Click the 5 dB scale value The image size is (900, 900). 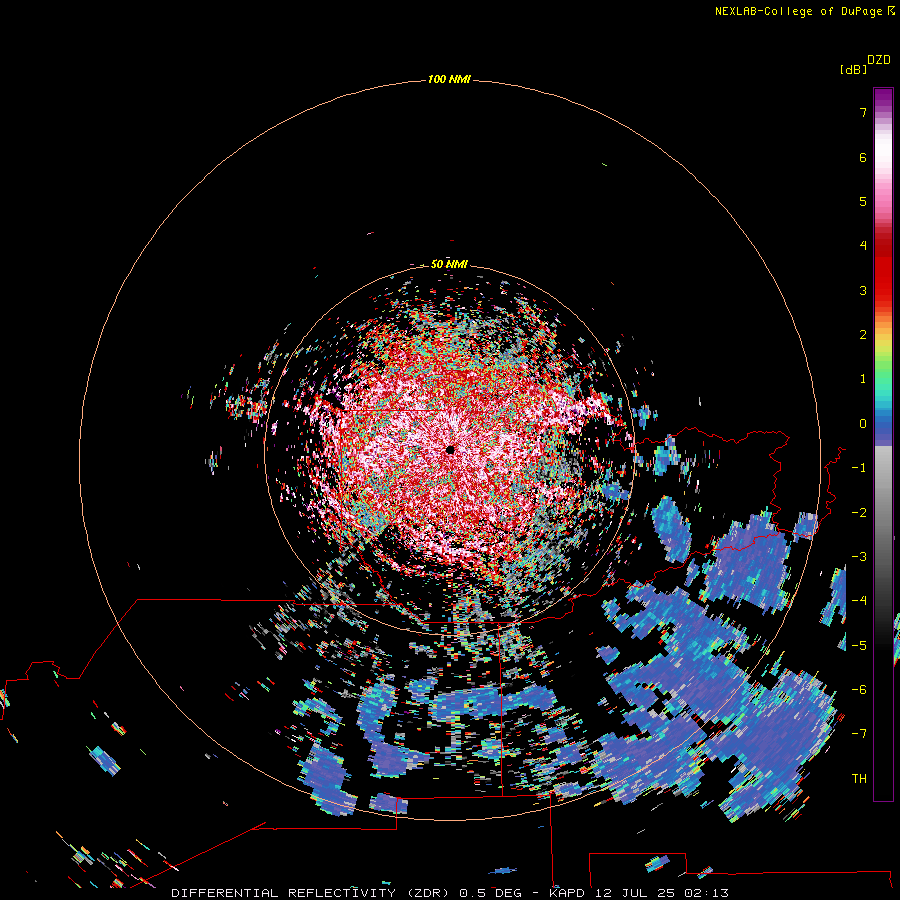(863, 201)
